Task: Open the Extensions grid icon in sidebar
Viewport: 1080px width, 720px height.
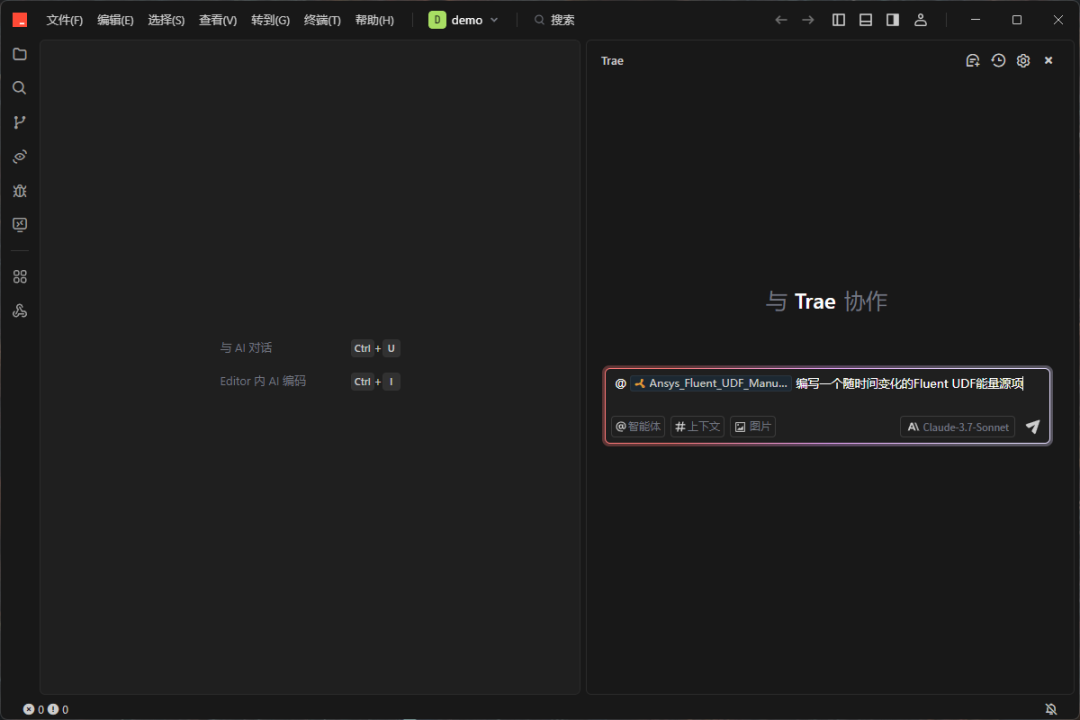Action: [x=19, y=277]
